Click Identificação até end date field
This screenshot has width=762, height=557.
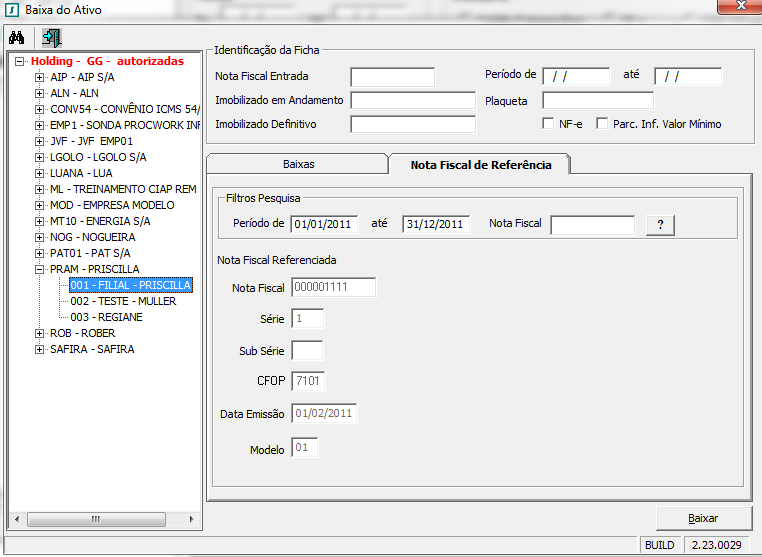click(688, 76)
